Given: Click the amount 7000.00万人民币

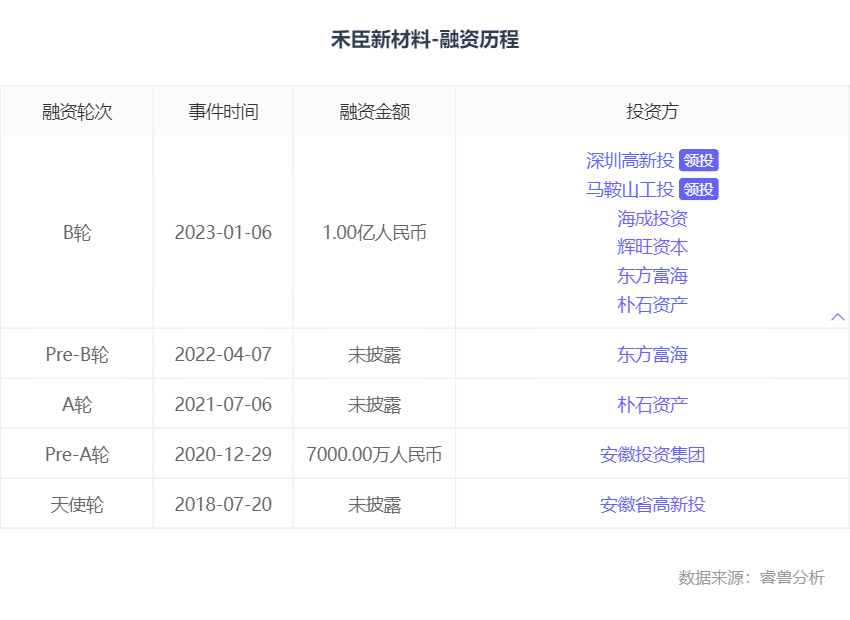Looking at the screenshot, I should click(374, 454).
